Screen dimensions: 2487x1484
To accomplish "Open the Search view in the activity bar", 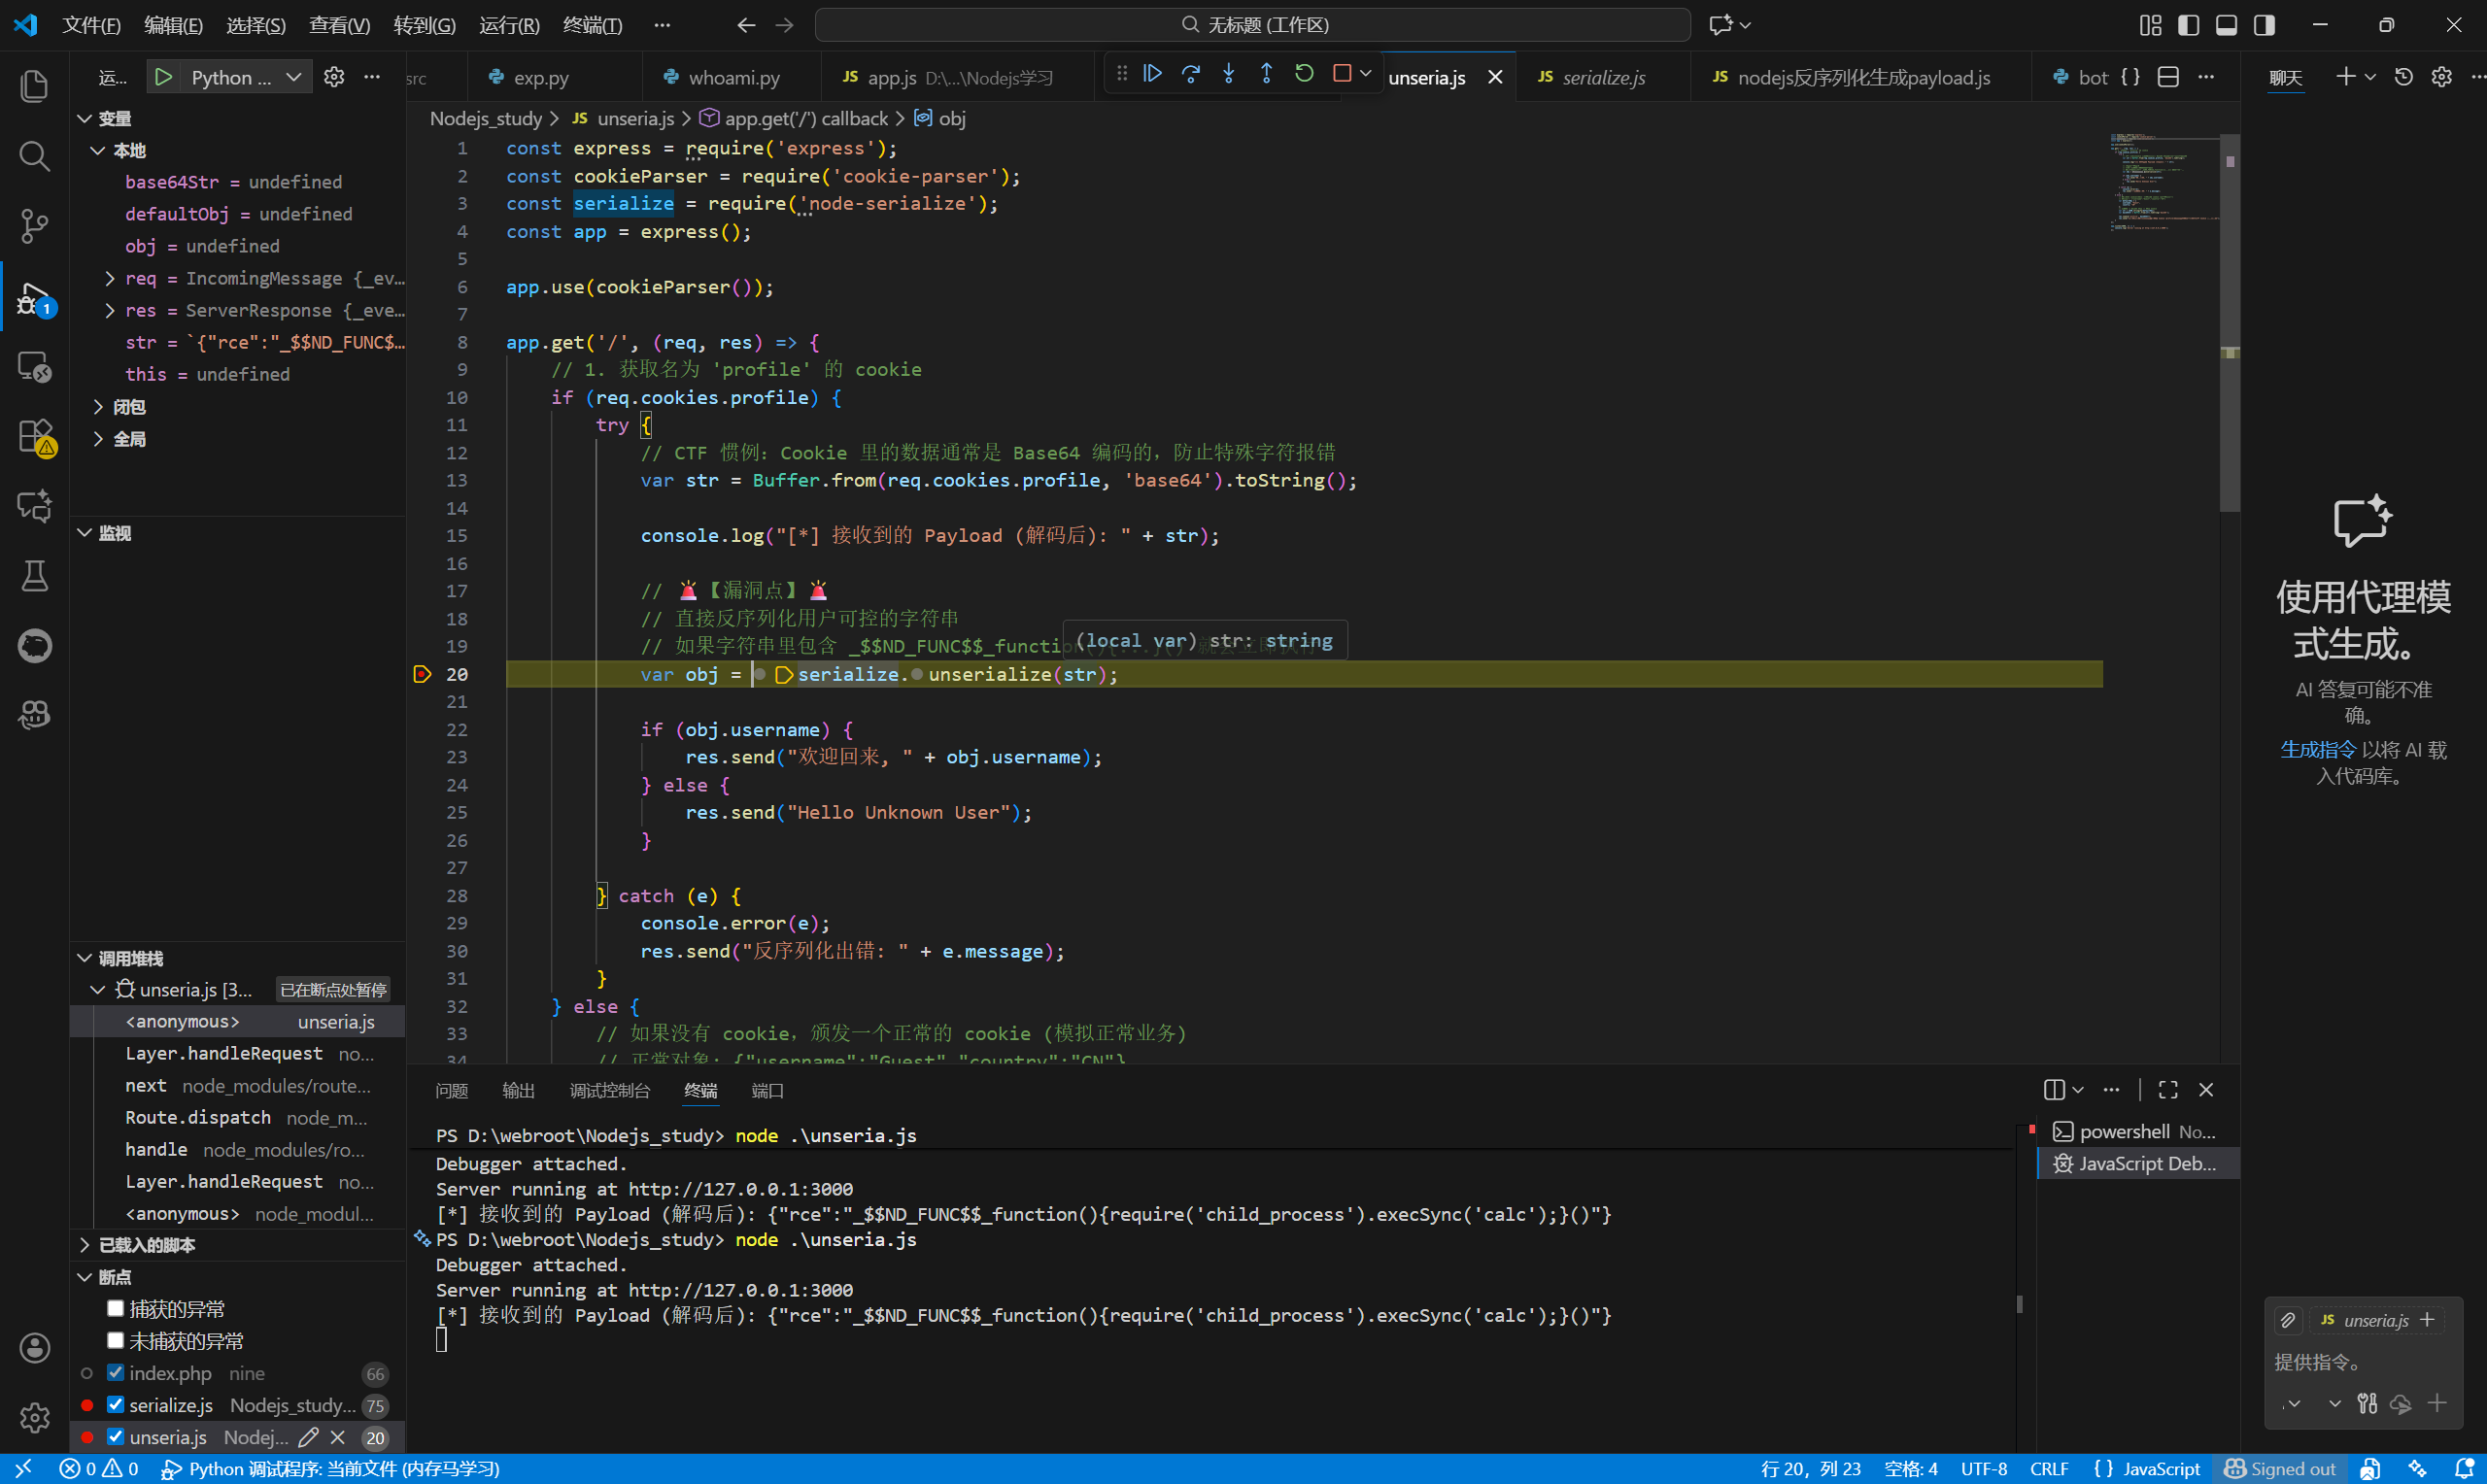I will click(34, 156).
